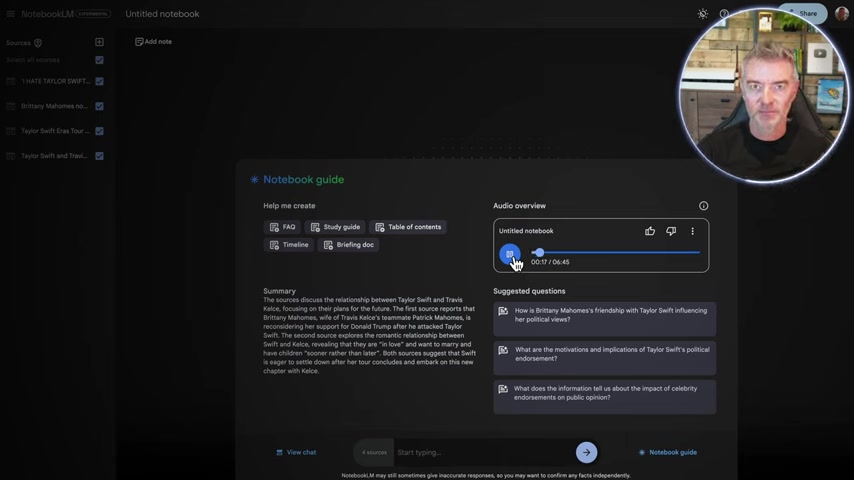Click the Audio overview info icon
854x480 pixels.
704,205
